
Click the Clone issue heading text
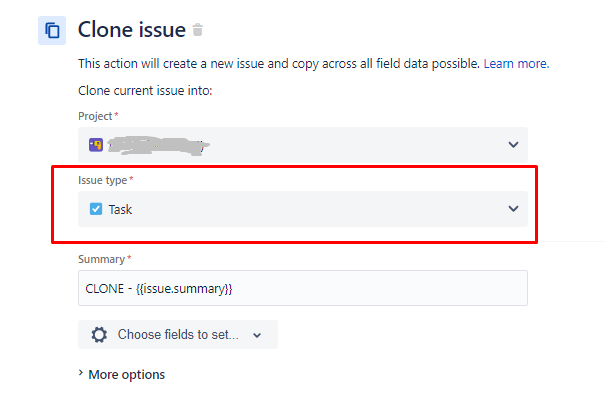(132, 30)
